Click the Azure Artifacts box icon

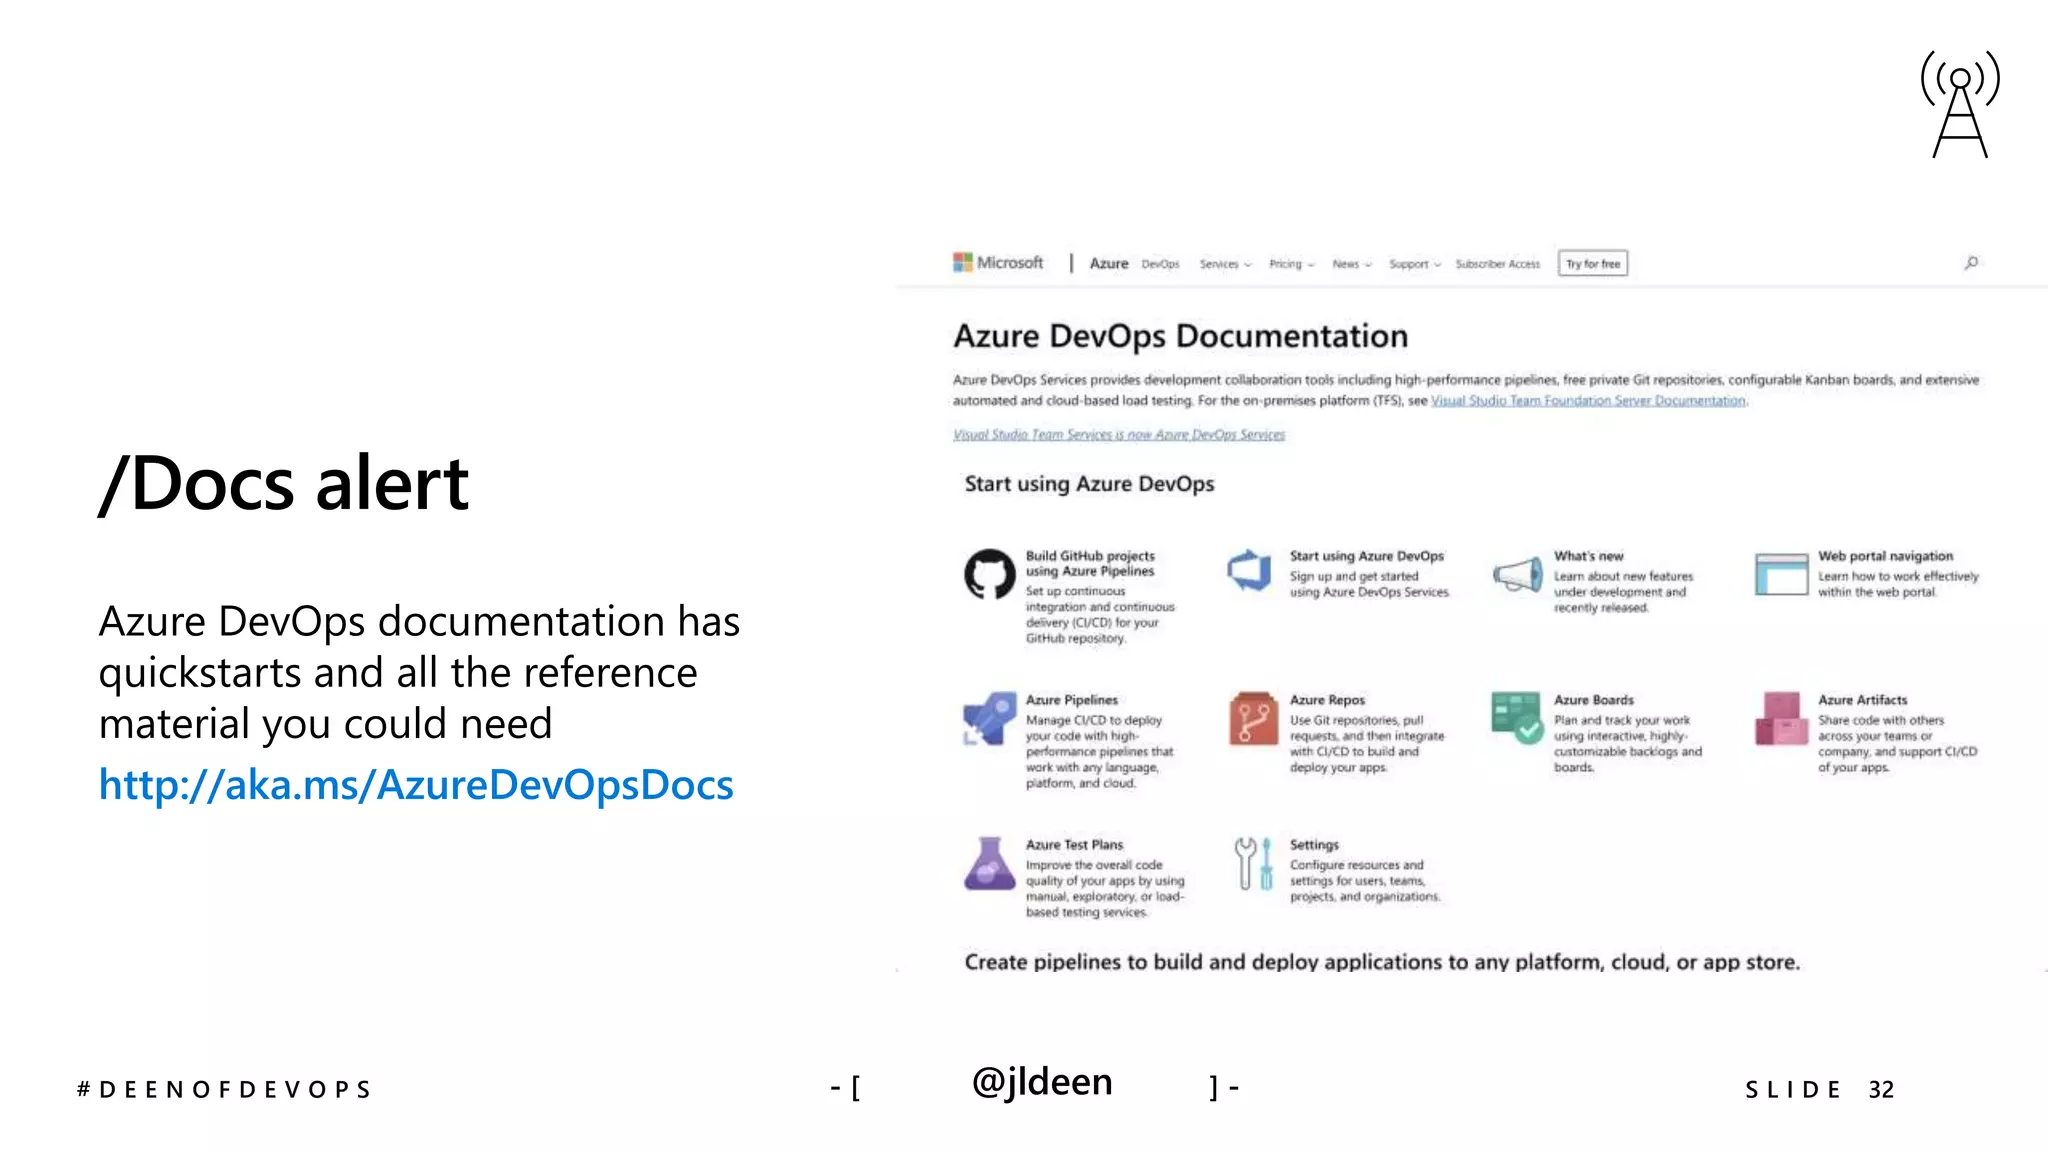(x=1781, y=718)
